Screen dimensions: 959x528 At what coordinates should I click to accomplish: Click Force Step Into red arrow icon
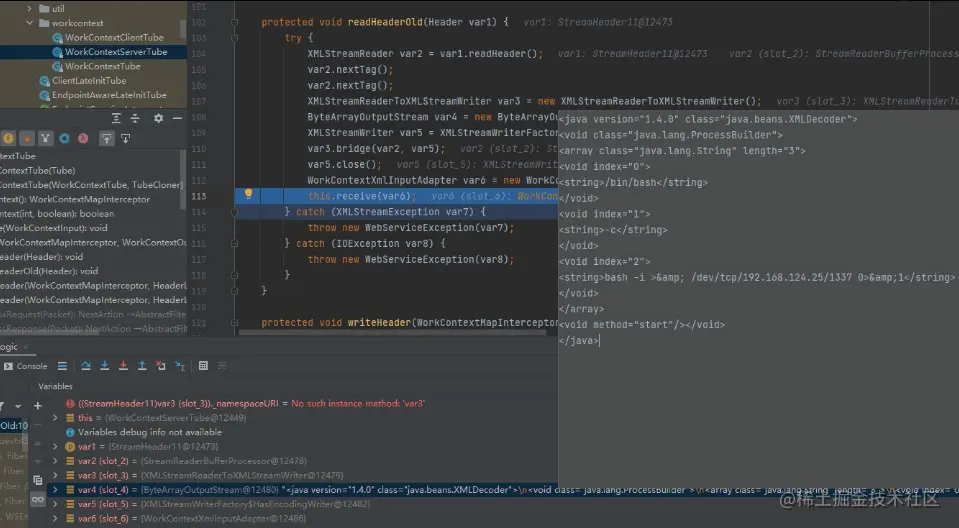[x=123, y=366]
